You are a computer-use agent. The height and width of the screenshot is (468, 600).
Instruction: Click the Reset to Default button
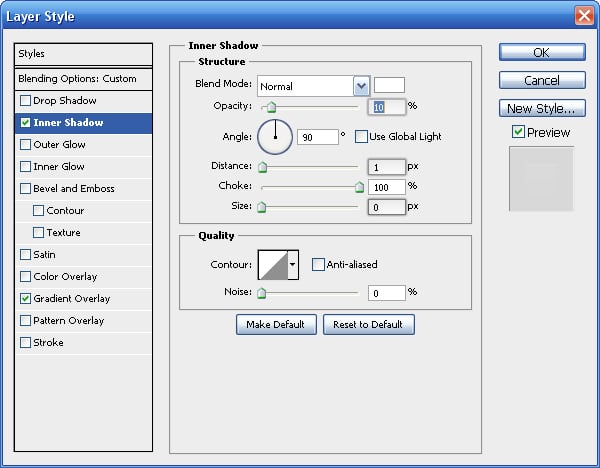[x=368, y=325]
